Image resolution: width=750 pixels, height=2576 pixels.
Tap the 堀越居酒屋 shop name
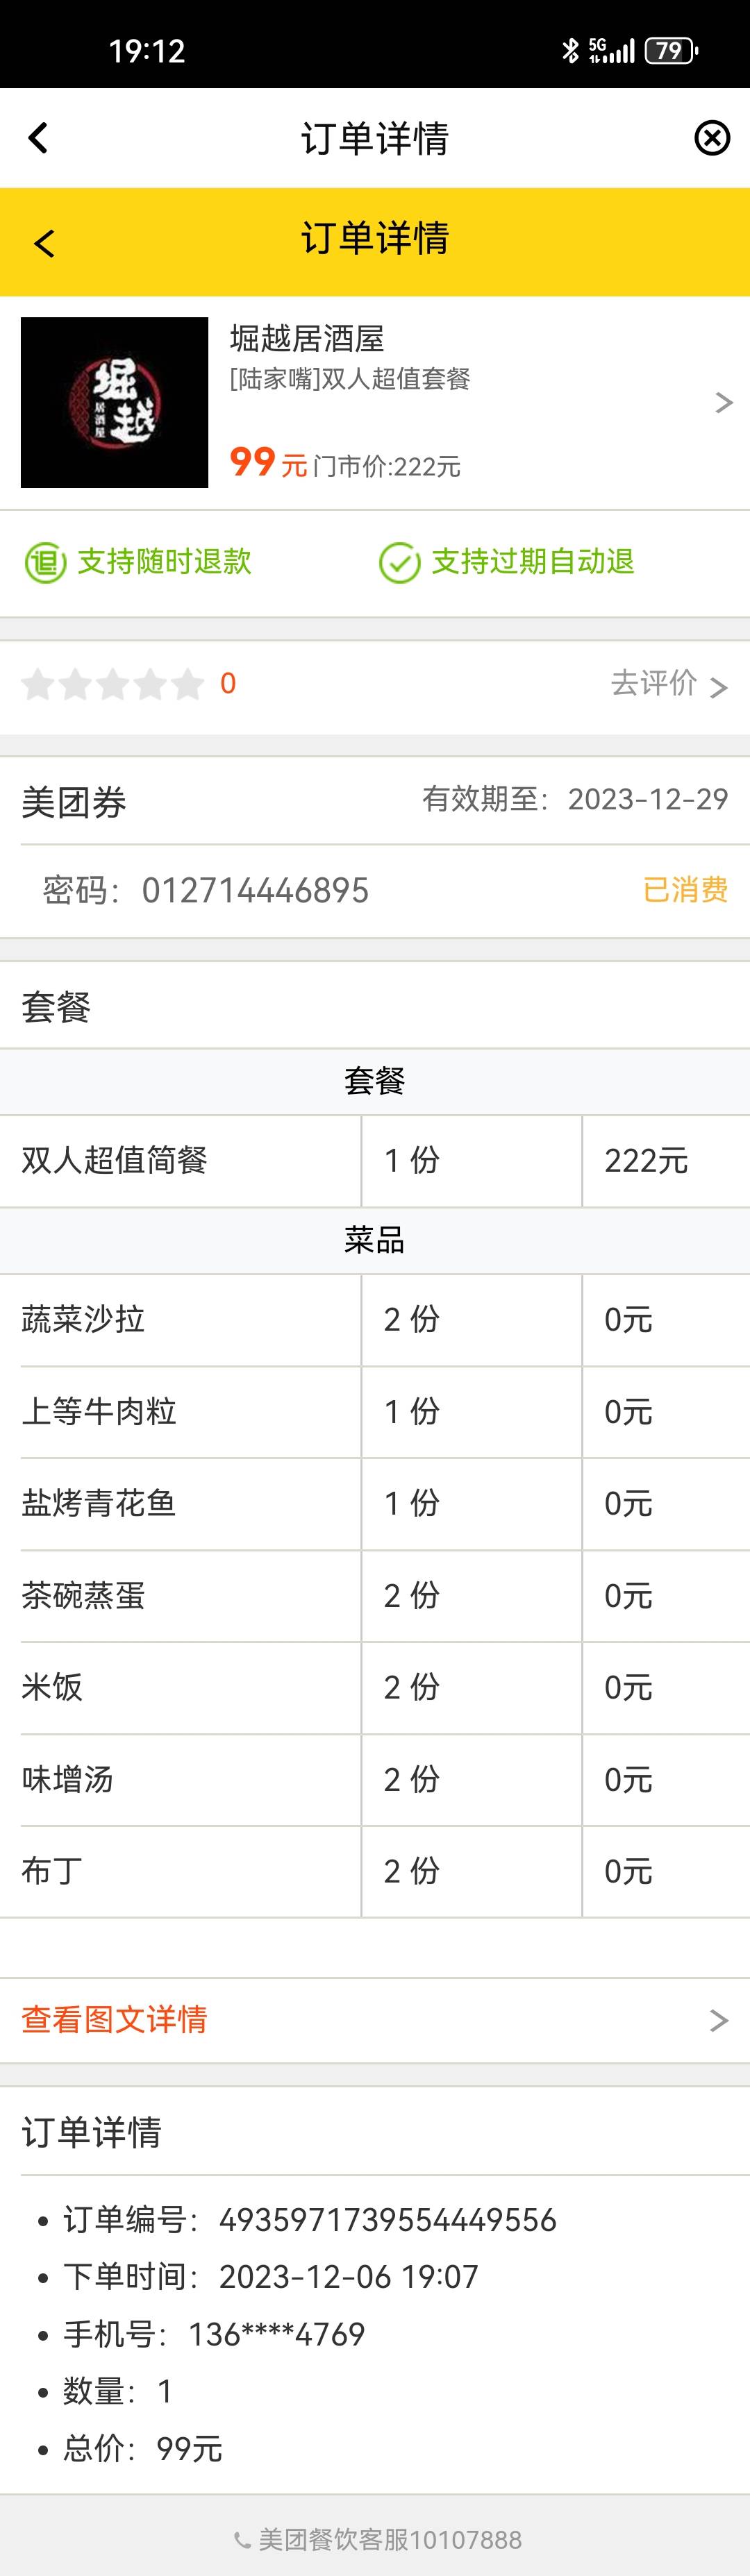click(307, 339)
